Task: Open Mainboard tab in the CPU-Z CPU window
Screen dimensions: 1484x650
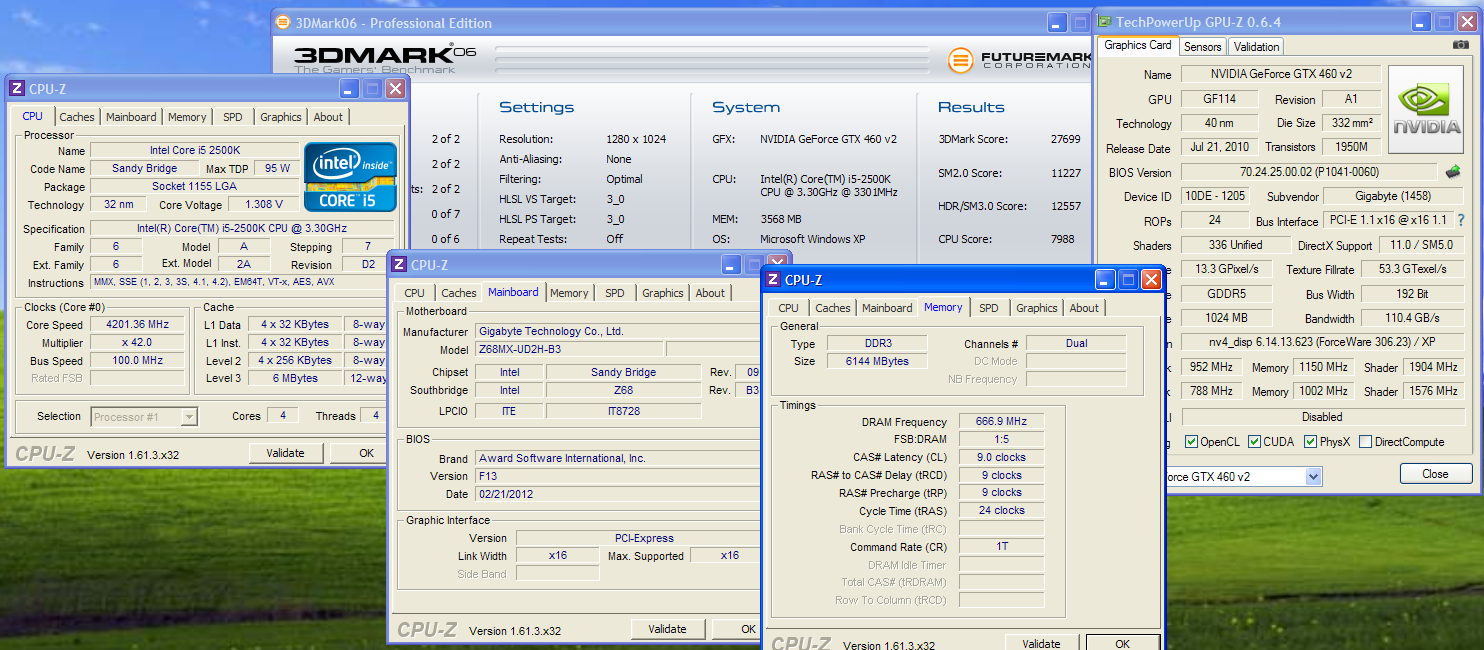Action: [x=131, y=117]
